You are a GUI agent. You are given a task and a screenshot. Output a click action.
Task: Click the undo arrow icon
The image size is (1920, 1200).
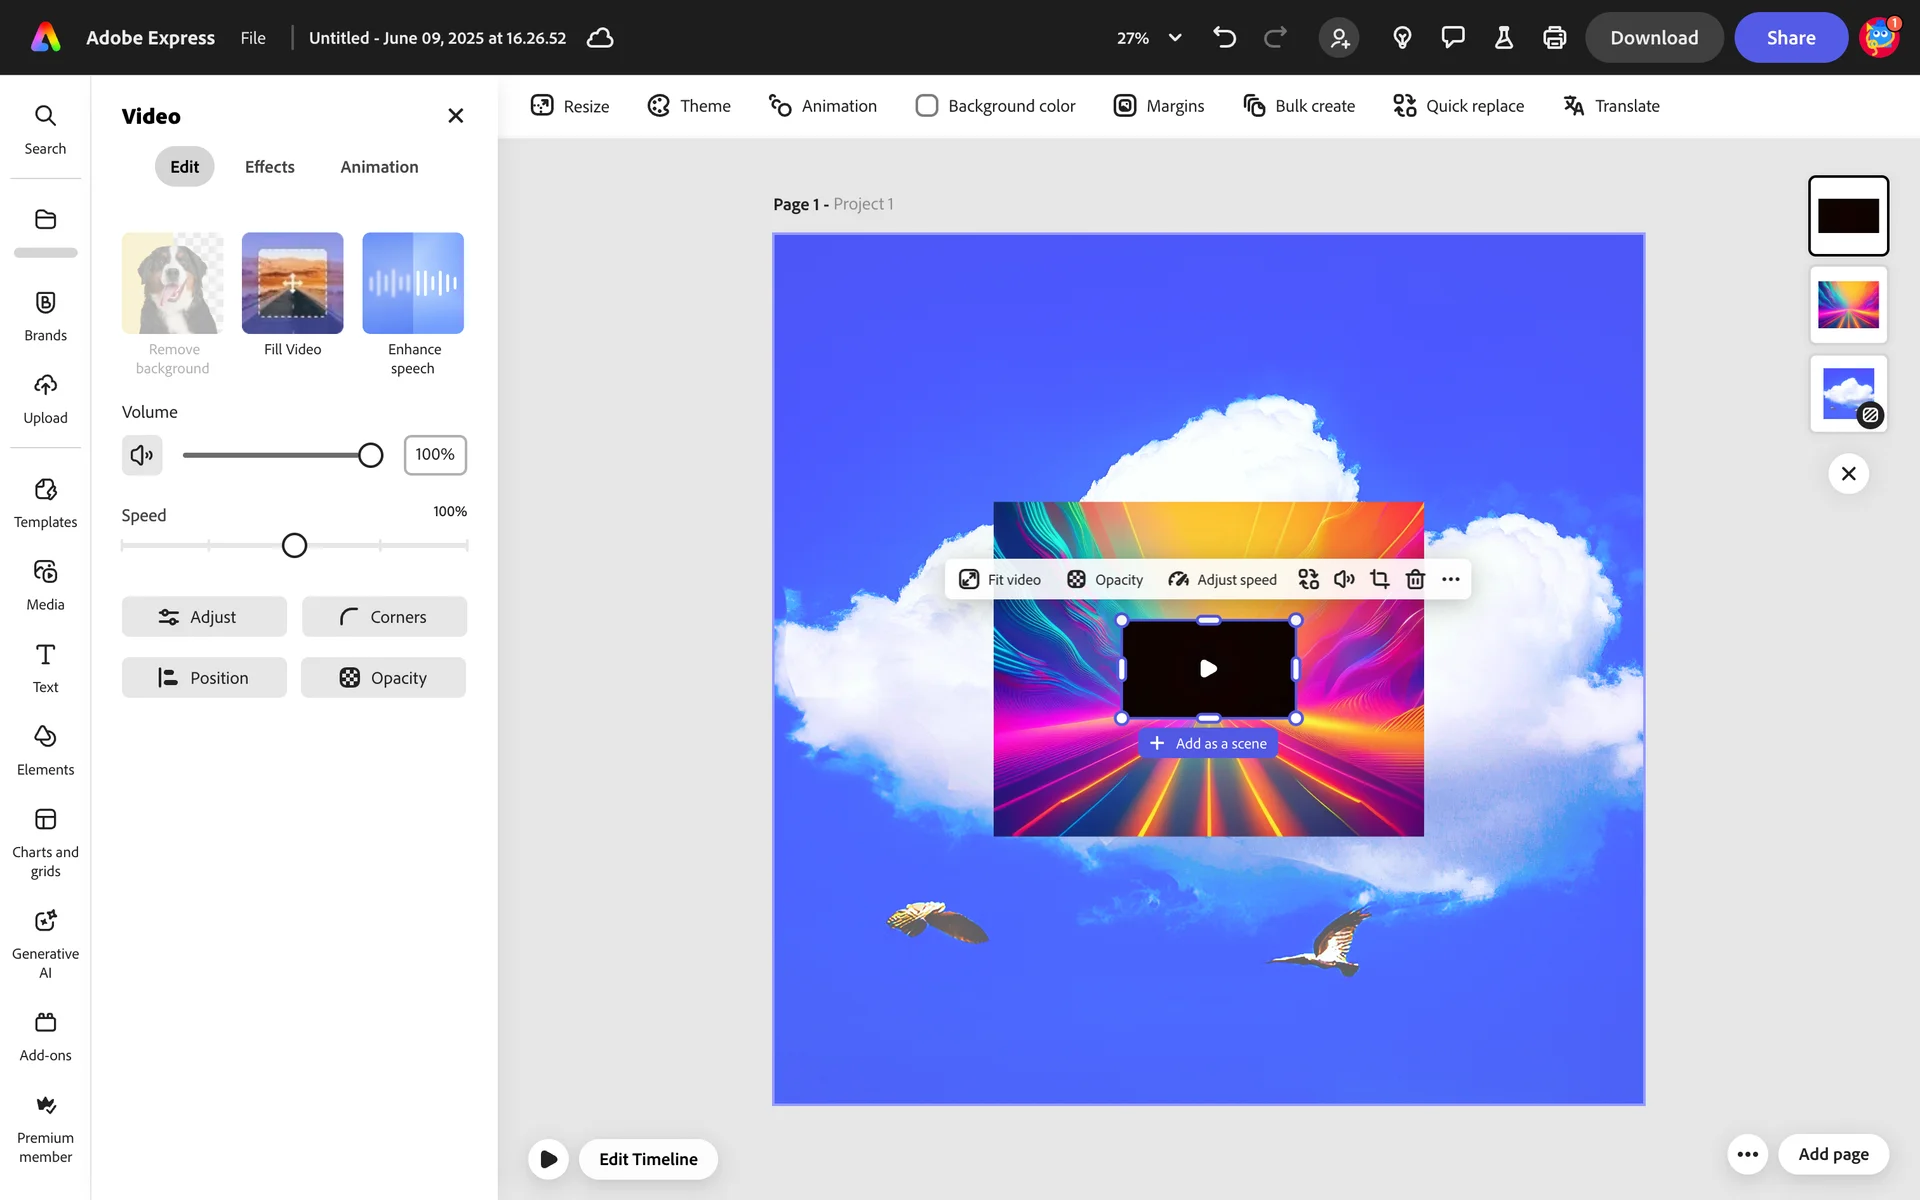pyautogui.click(x=1224, y=38)
